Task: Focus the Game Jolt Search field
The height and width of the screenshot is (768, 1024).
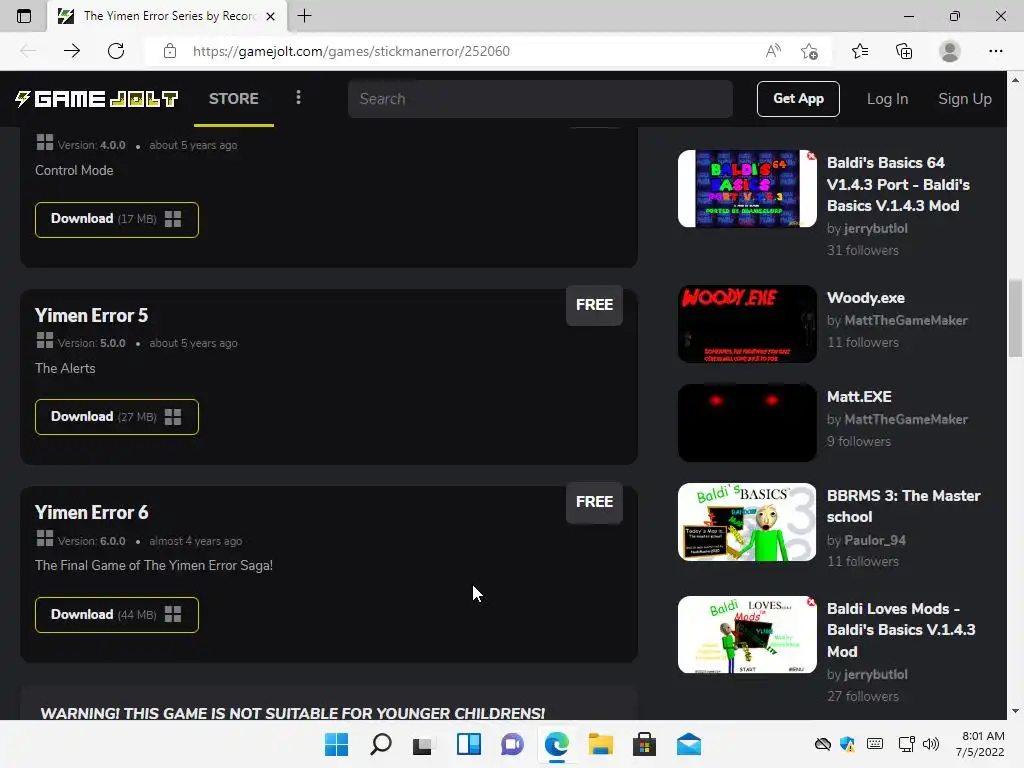Action: [x=540, y=99]
